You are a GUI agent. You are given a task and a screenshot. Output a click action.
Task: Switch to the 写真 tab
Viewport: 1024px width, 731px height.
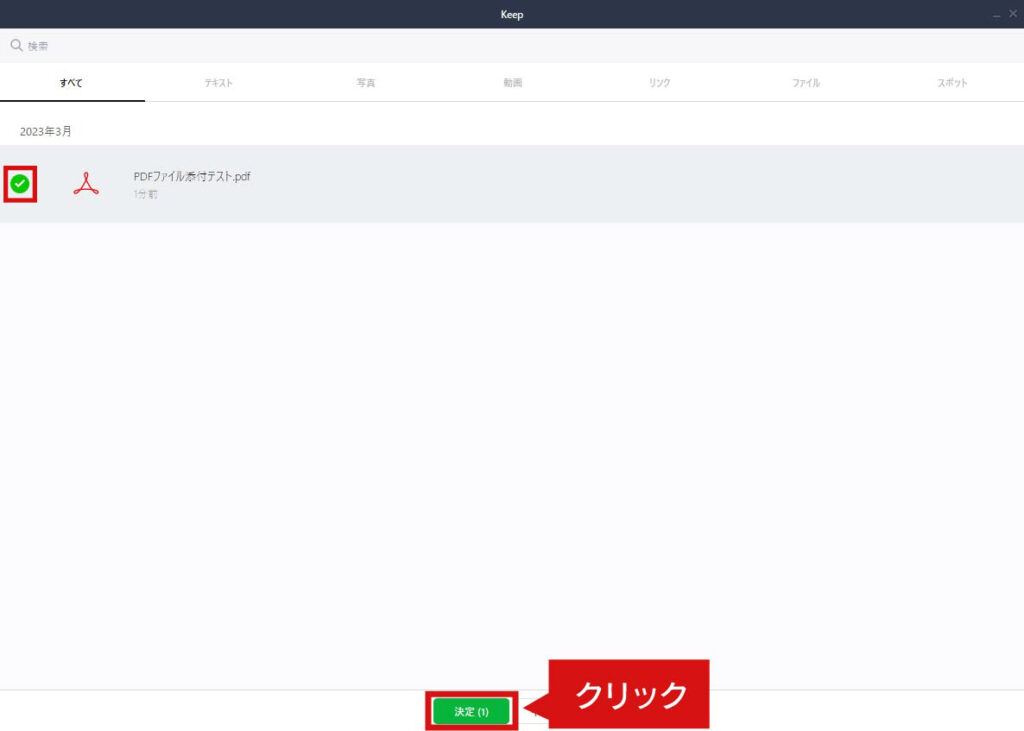364,84
